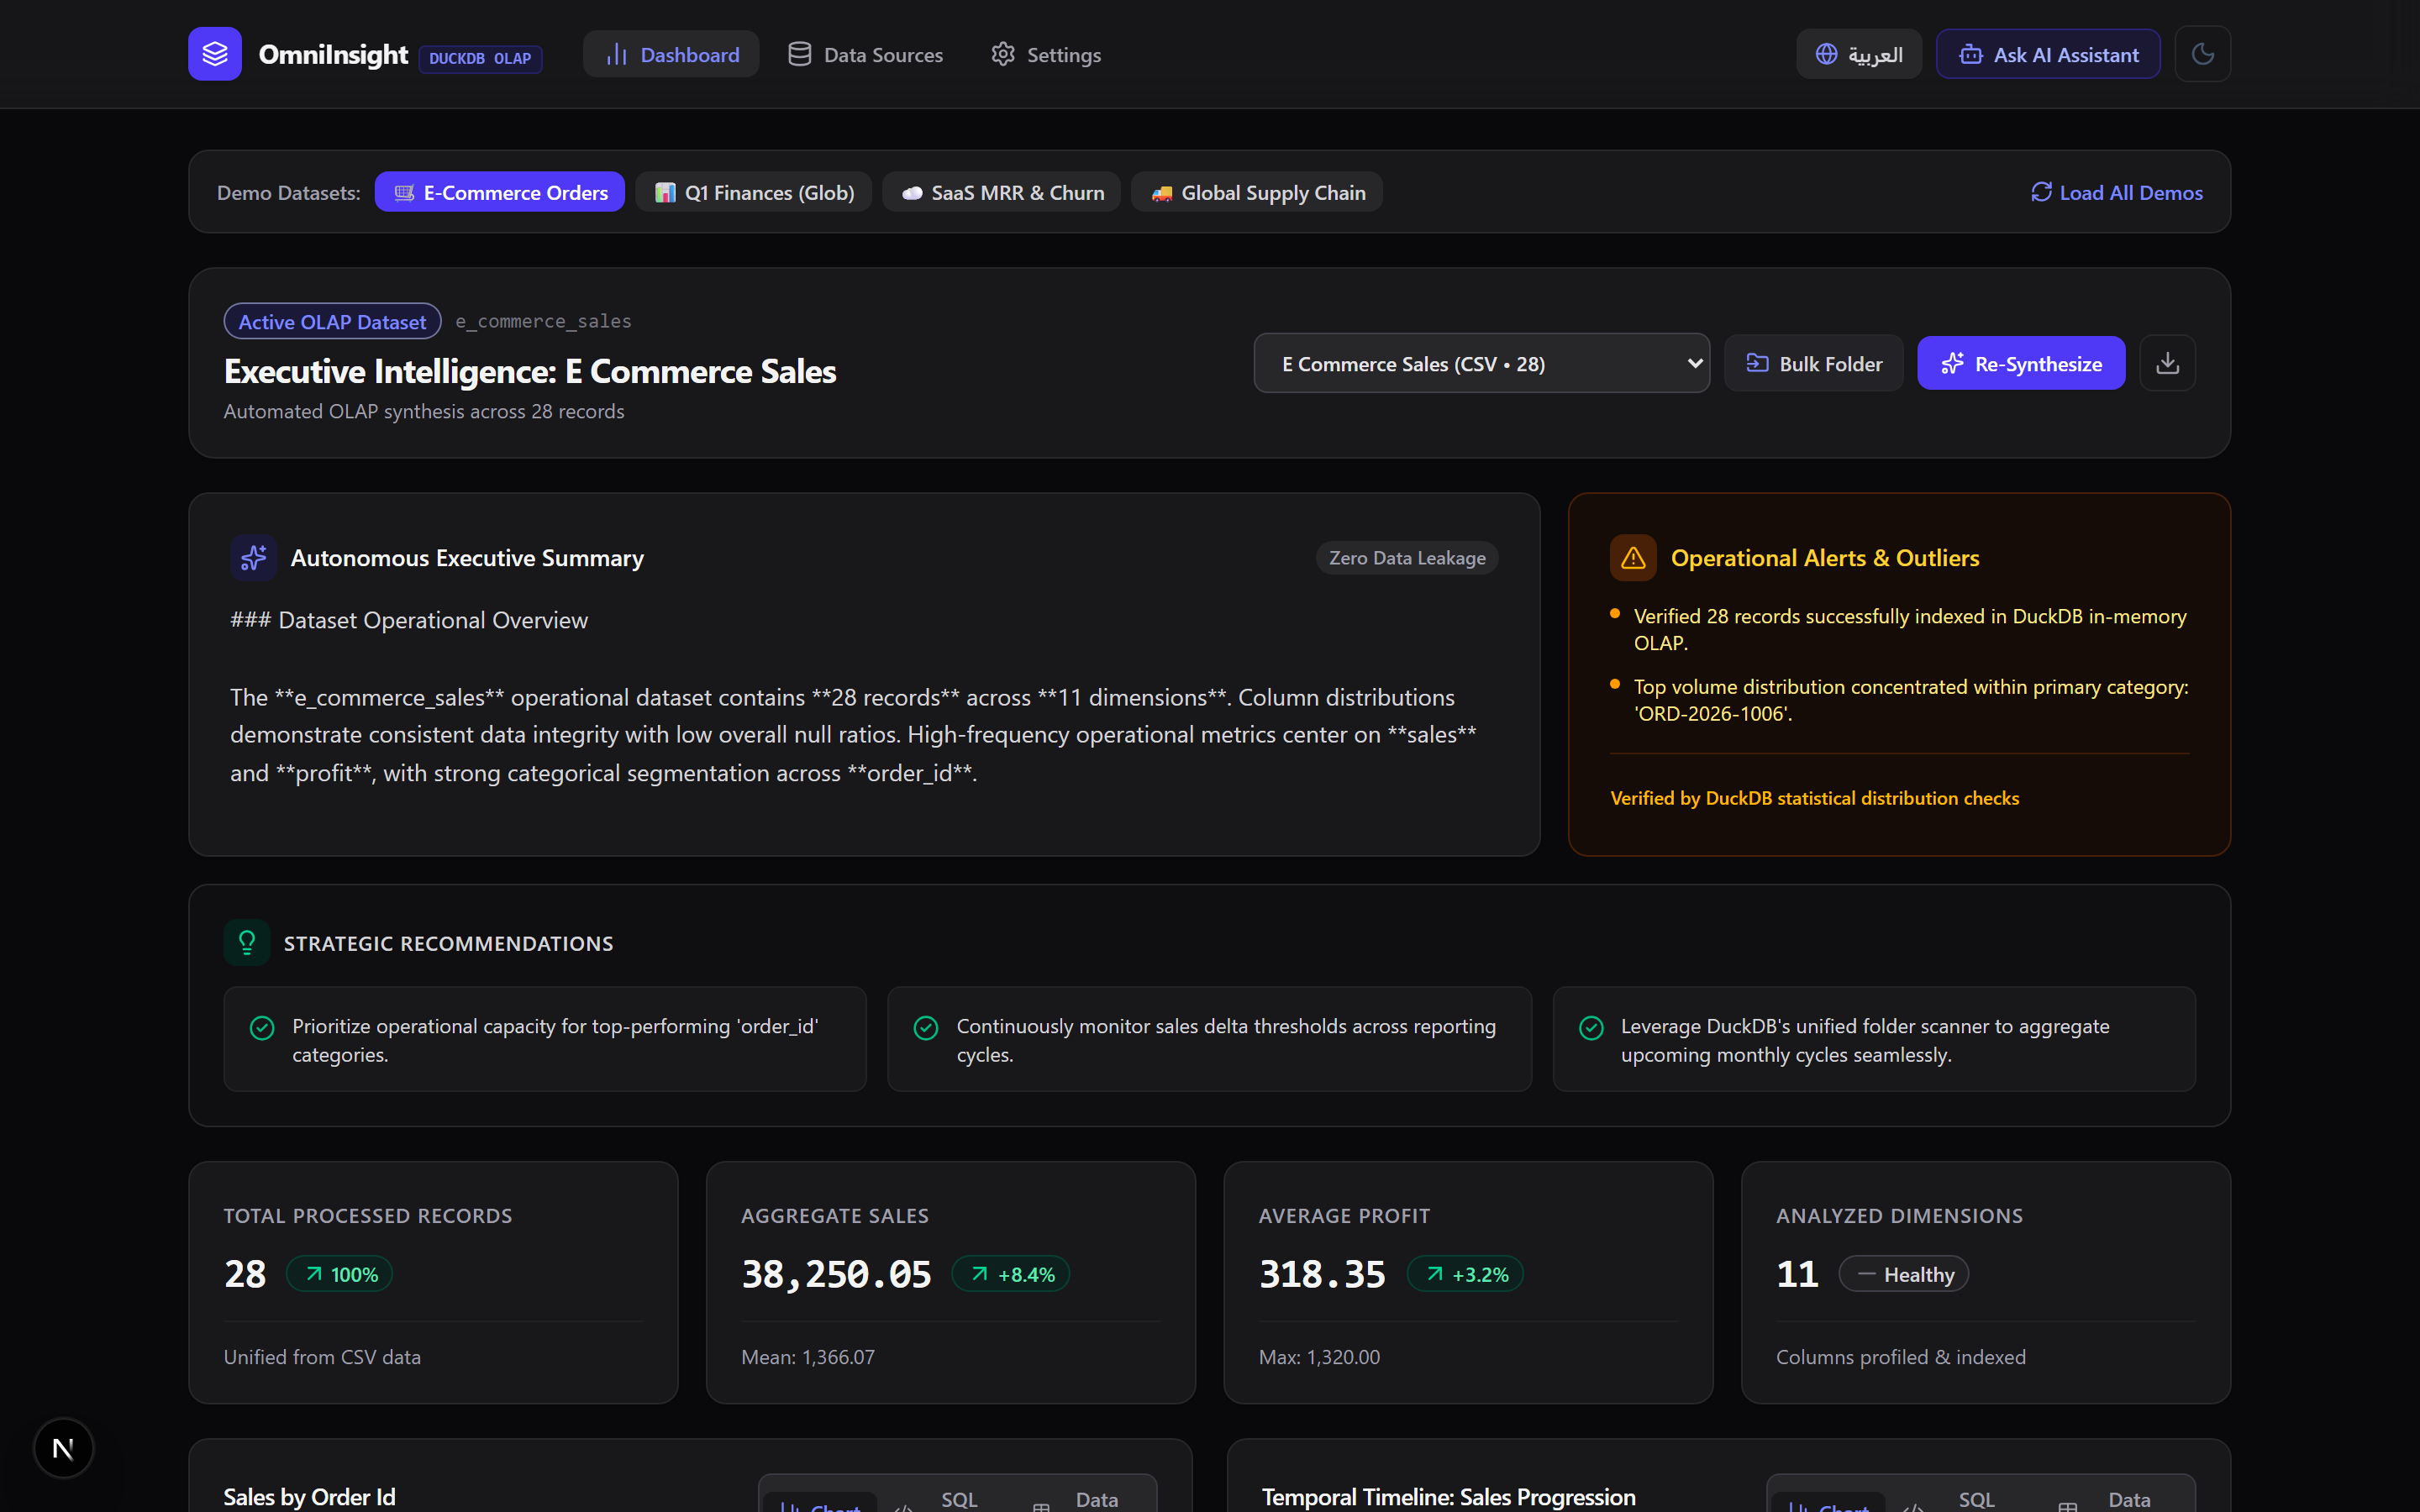Click the checkmark icon beside Prioritize operational capacity

(262, 1027)
